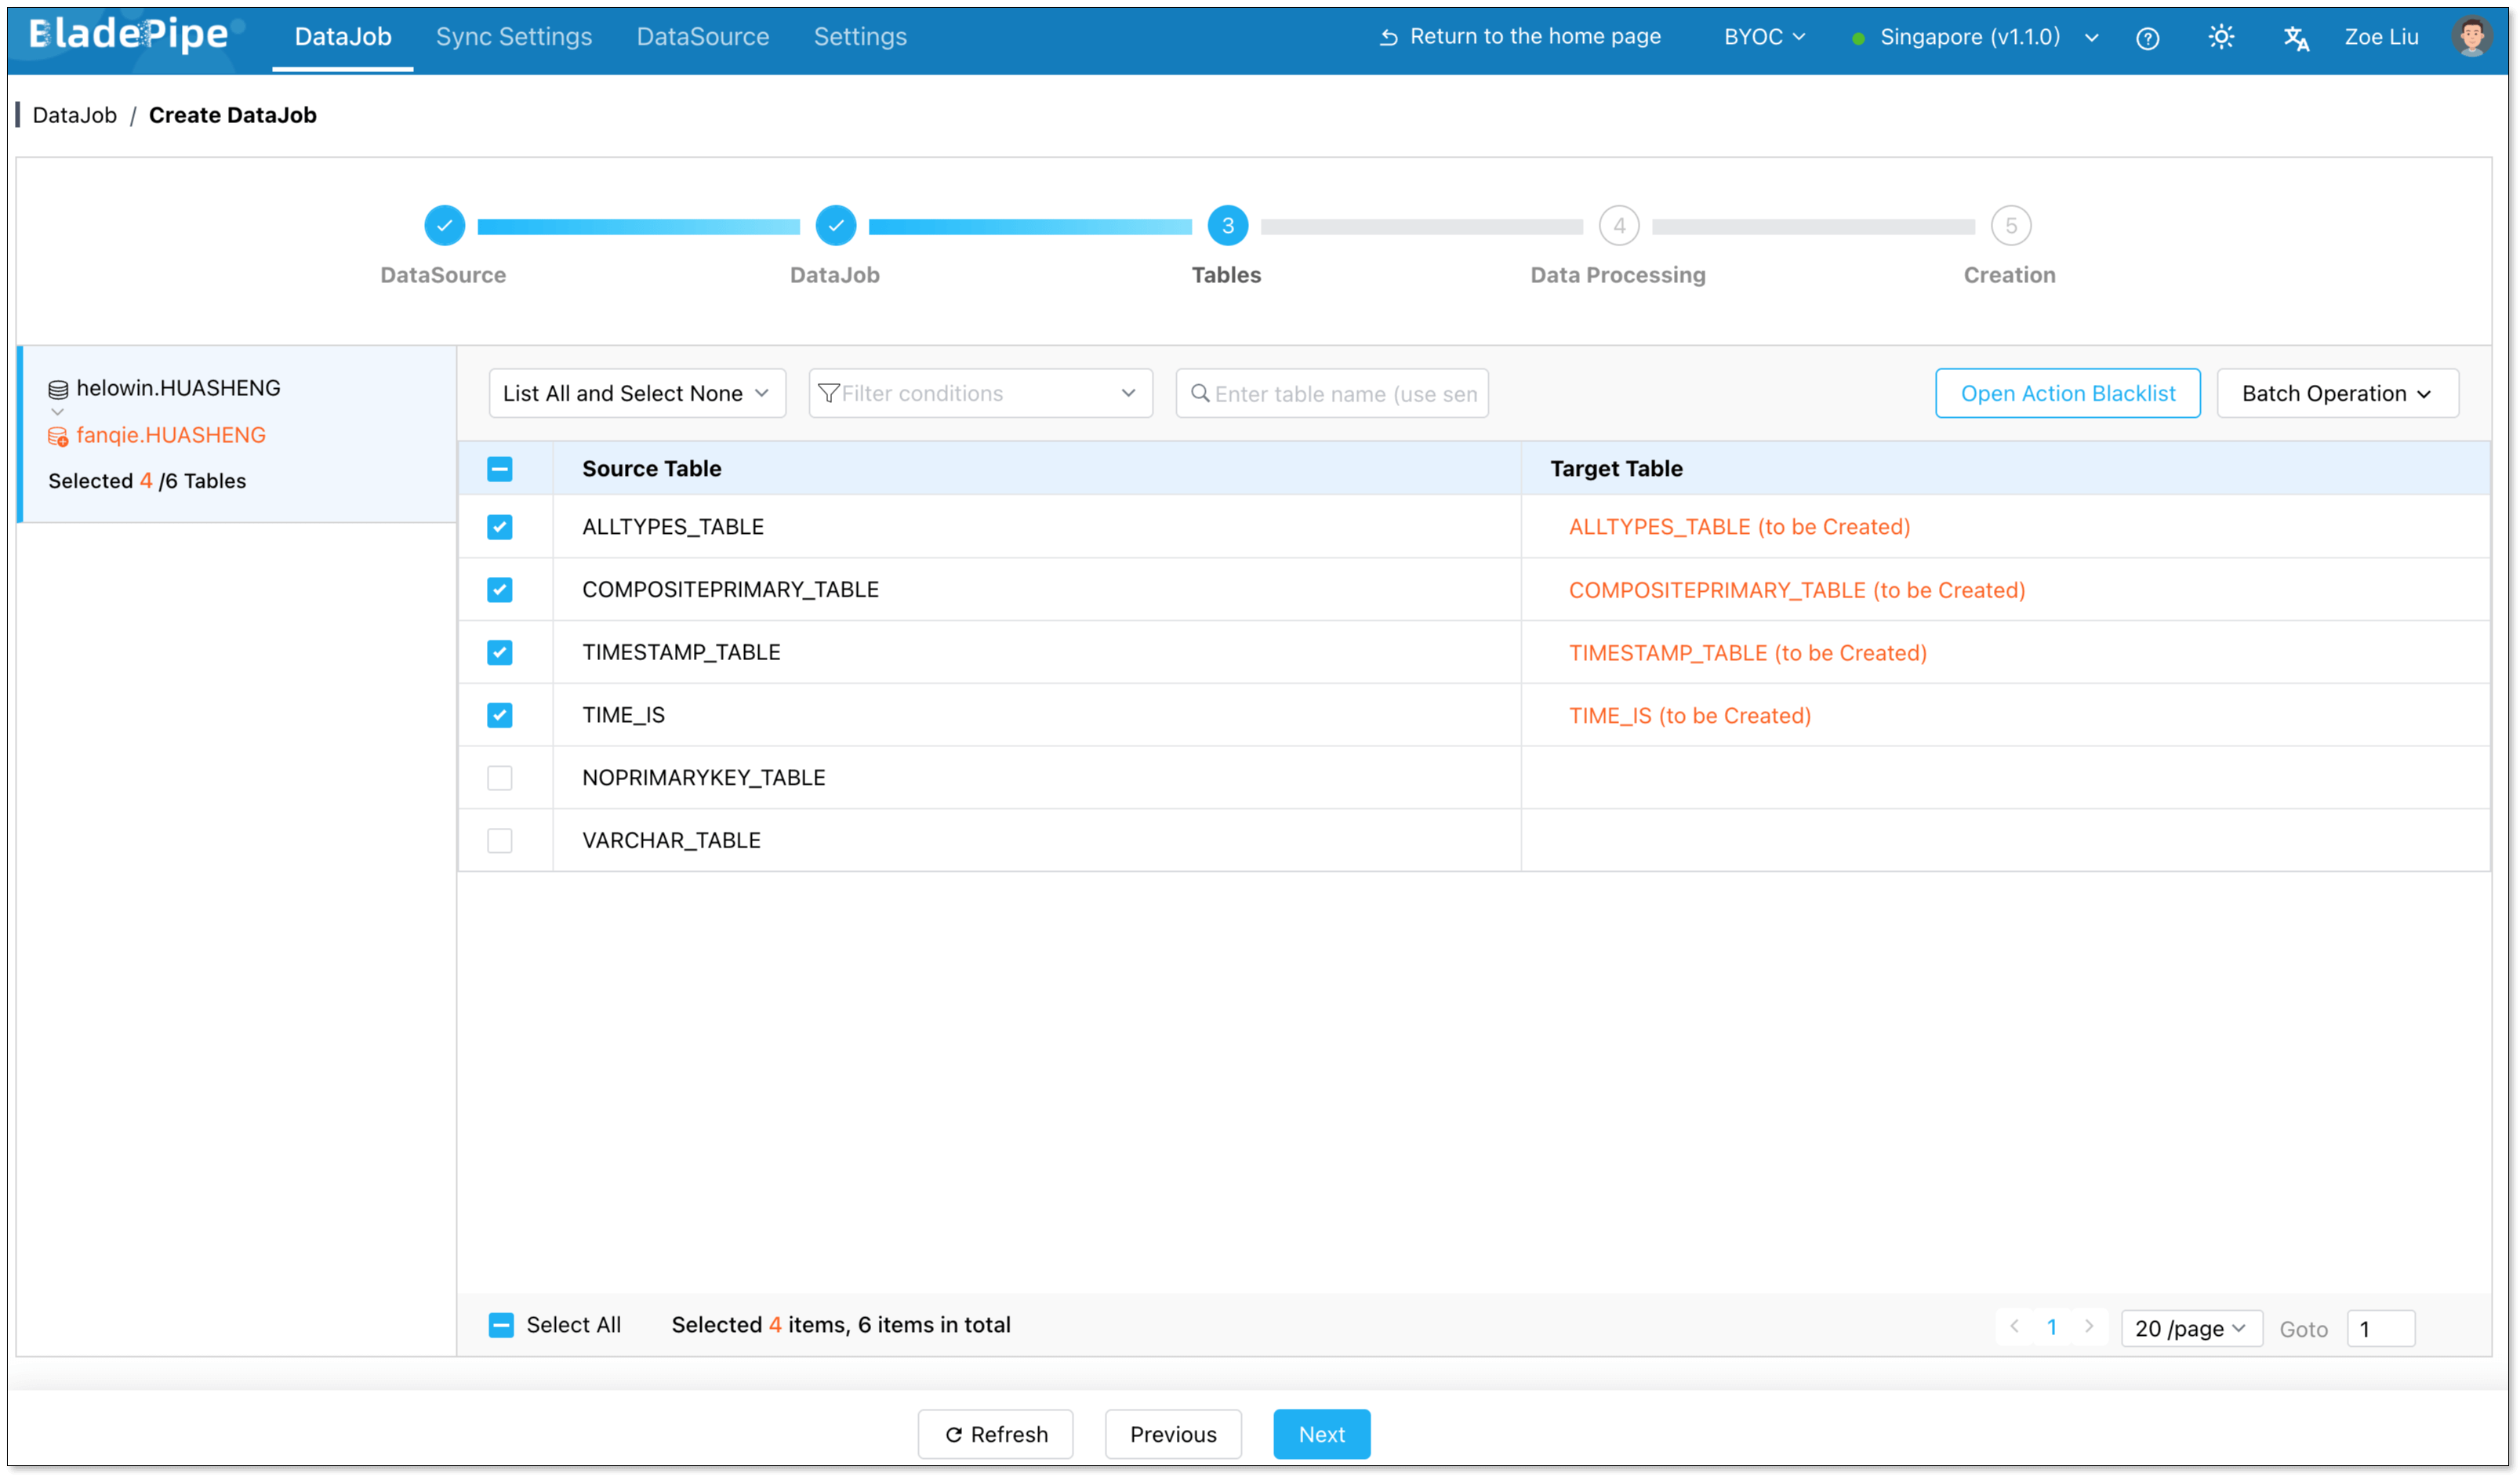The width and height of the screenshot is (2520, 1477).
Task: Click the Goto page input field
Action: 2380,1328
